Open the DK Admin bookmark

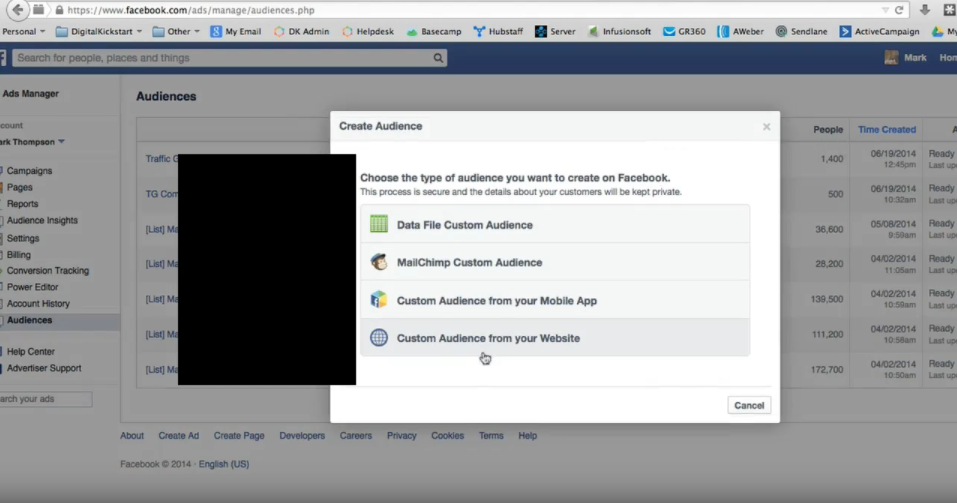pyautogui.click(x=302, y=31)
